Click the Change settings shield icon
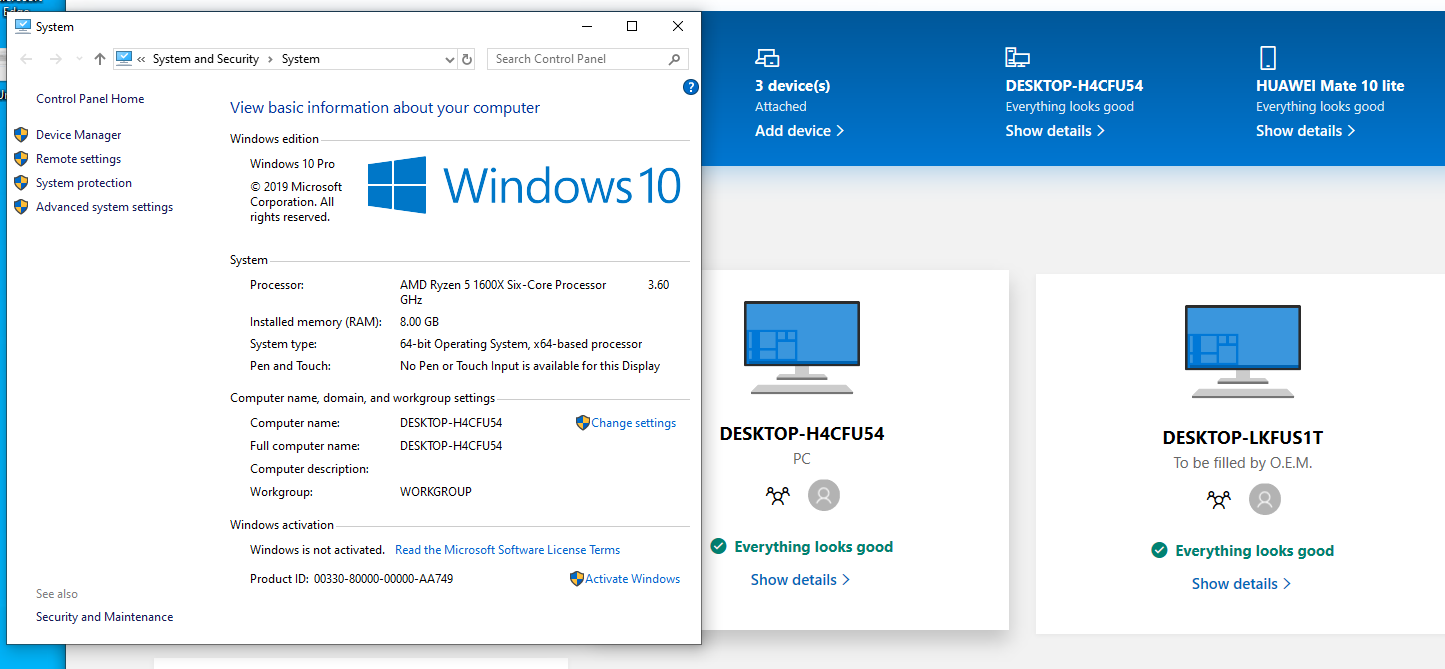Screen dimensions: 1445x669 point(583,423)
